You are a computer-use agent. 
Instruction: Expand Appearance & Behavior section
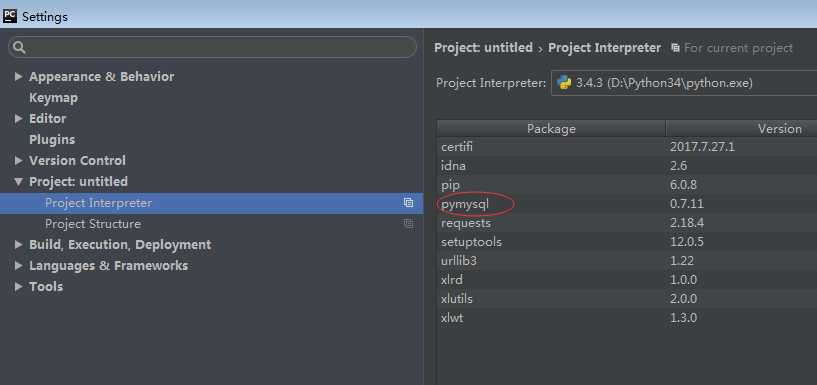[18, 77]
